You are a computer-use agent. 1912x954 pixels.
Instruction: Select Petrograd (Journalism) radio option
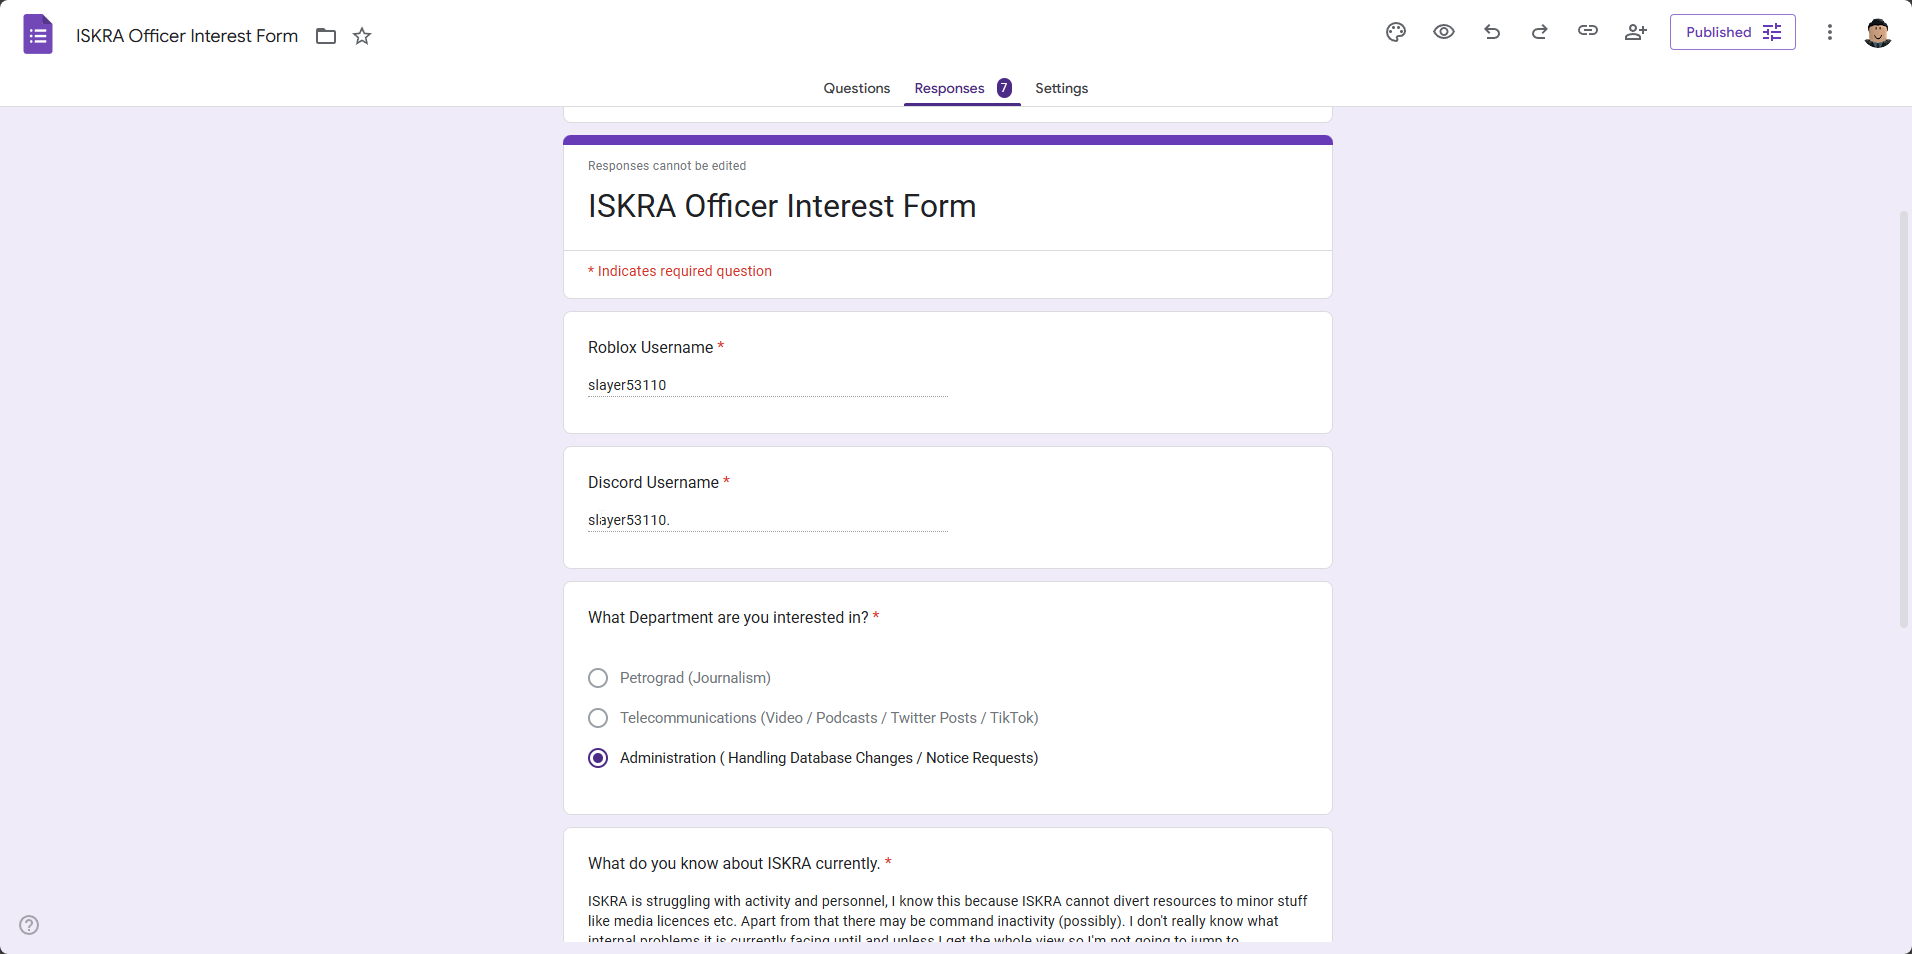click(x=598, y=678)
